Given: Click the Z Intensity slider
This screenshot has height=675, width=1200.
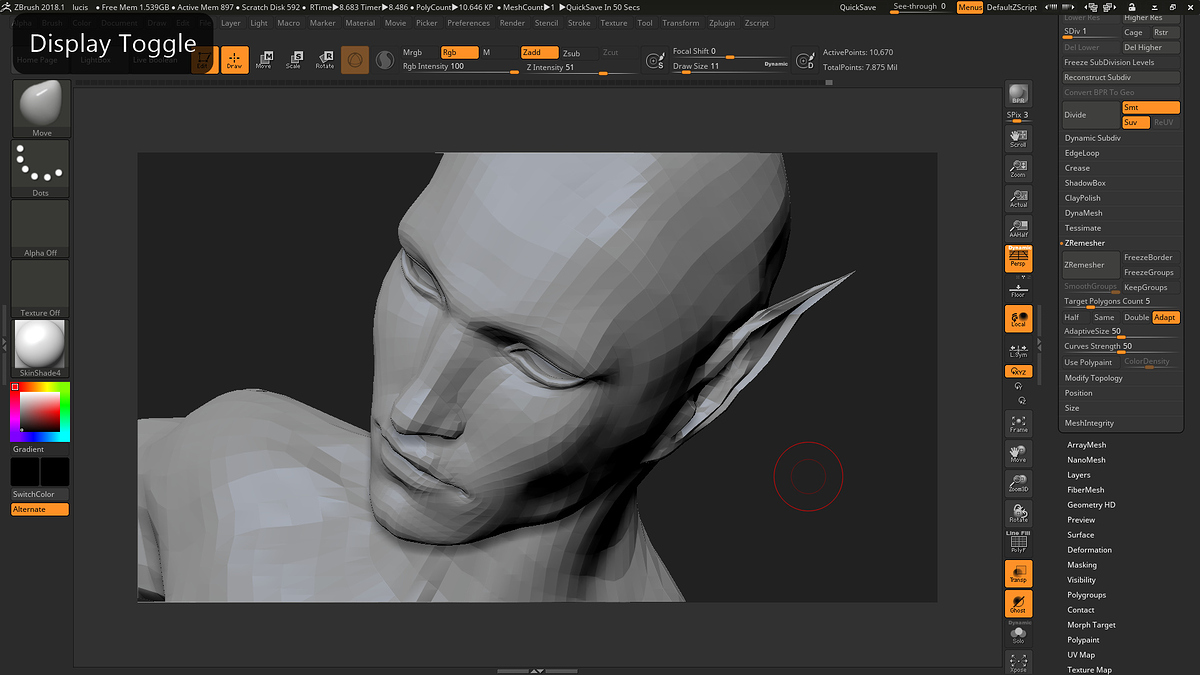Looking at the screenshot, I should coord(580,68).
